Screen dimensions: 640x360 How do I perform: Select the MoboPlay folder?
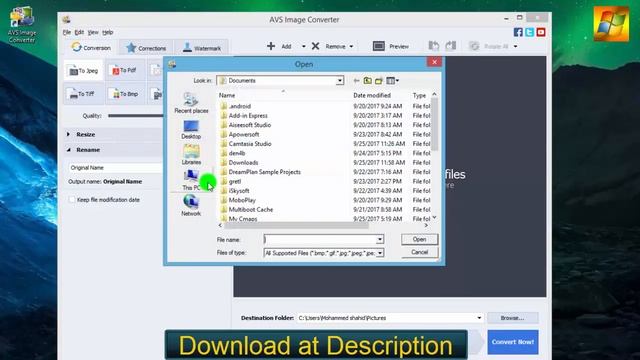[x=242, y=200]
